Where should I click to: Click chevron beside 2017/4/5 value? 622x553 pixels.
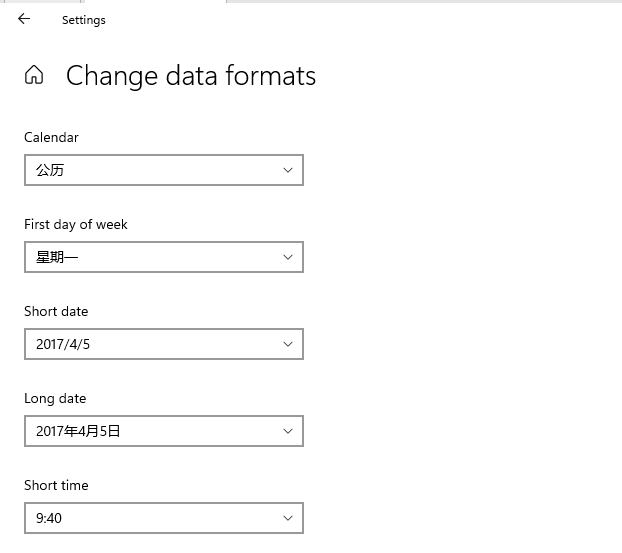point(288,344)
